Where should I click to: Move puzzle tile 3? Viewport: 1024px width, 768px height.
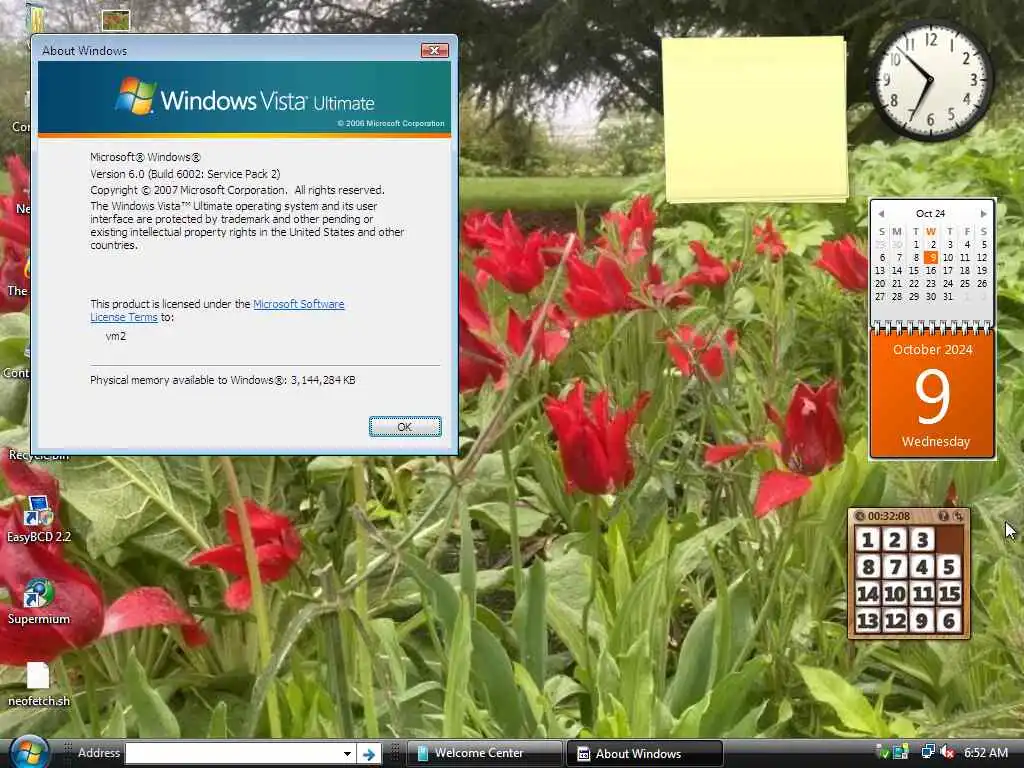[x=922, y=540]
